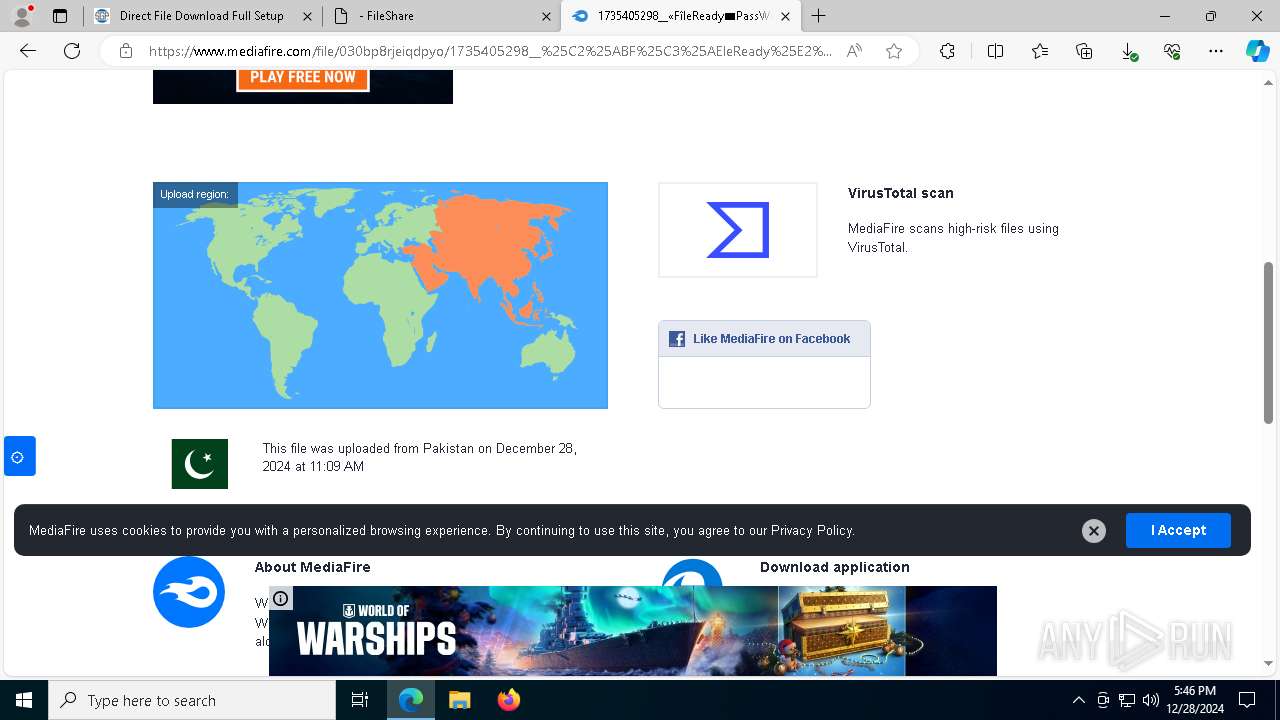Launch the Copilot sidebar
The image size is (1280, 720).
1257,51
